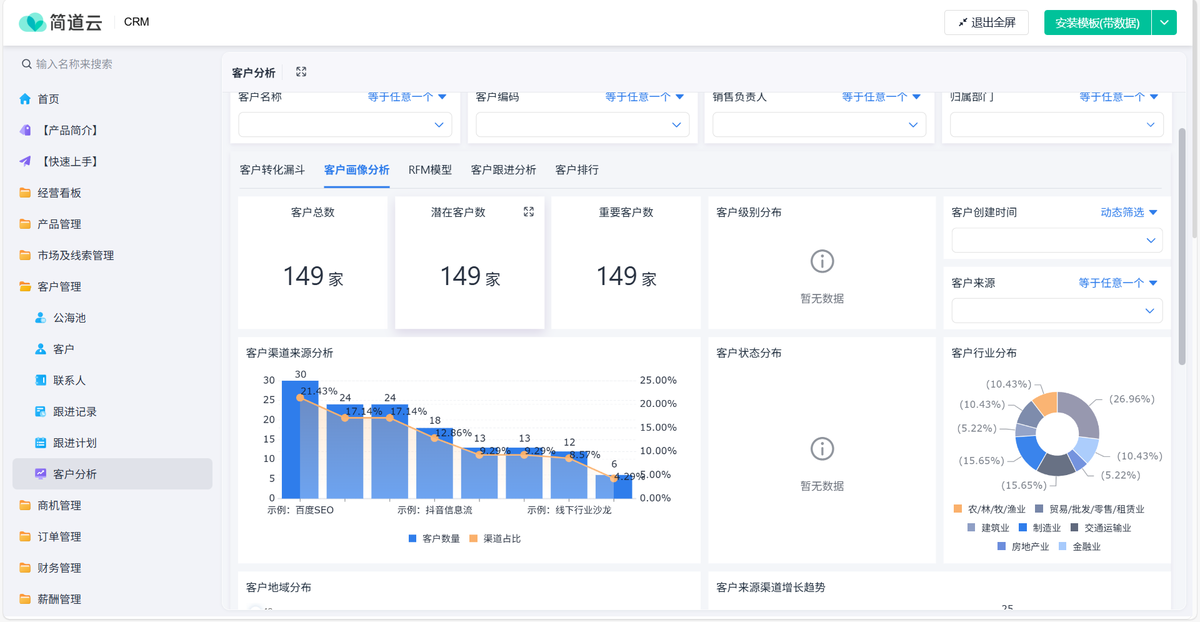Open 动态筛选 dropdown for 客户创建时间
The height and width of the screenshot is (622, 1200).
[1128, 212]
